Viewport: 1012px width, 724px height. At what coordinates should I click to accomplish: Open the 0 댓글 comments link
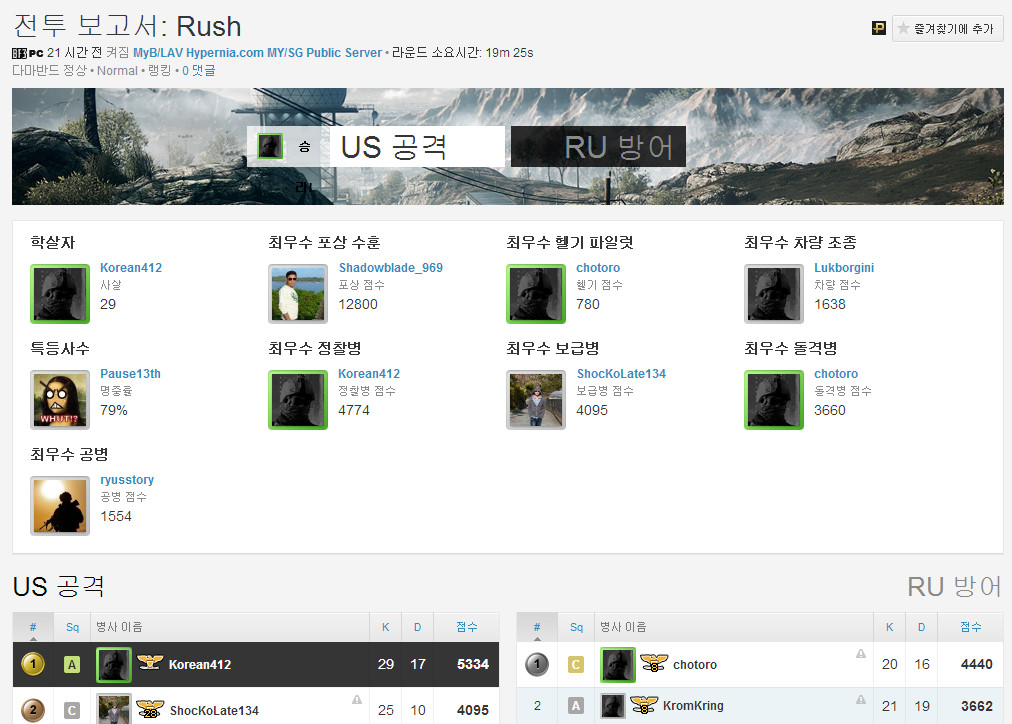click(198, 70)
